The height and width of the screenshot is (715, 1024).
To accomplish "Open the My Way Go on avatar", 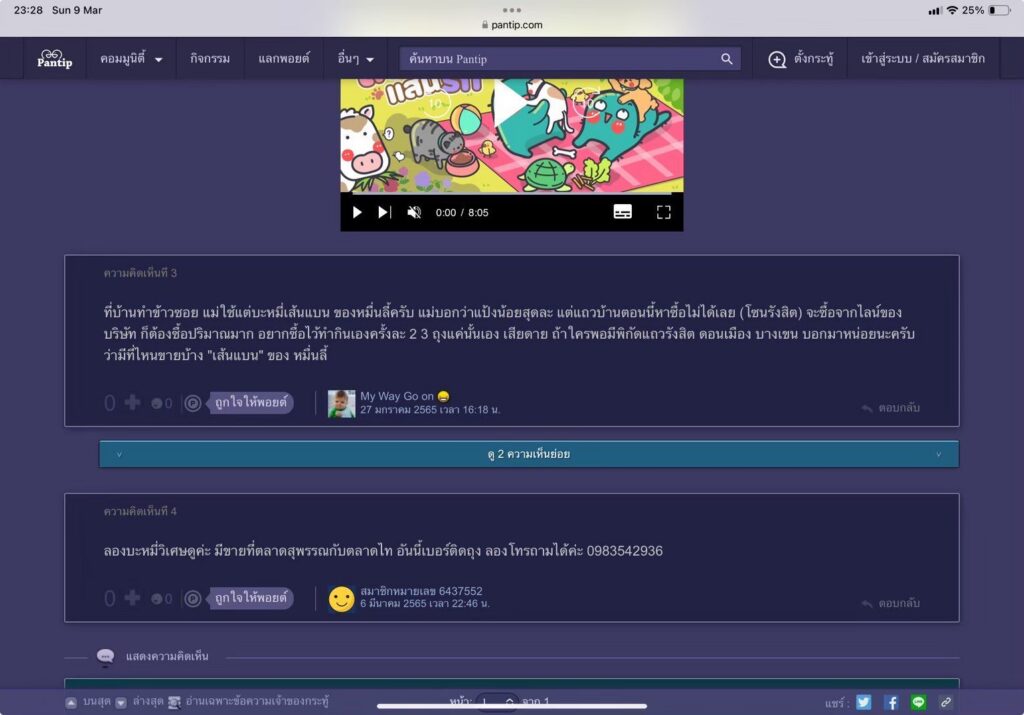I will (342, 404).
